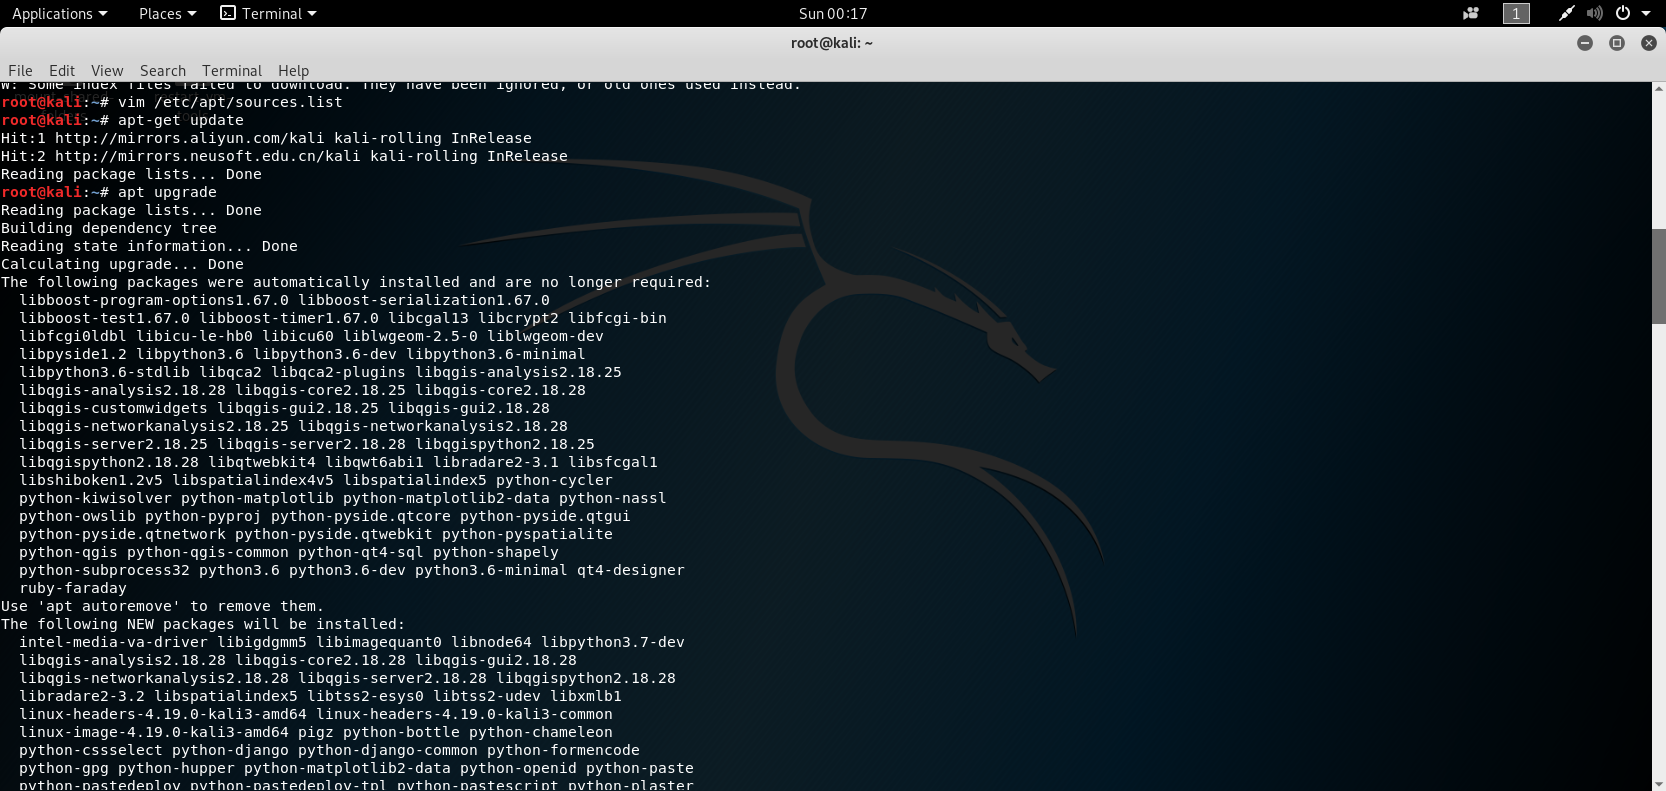1666x791 pixels.
Task: Click 'python-pyspatialite' package name
Action: [527, 534]
